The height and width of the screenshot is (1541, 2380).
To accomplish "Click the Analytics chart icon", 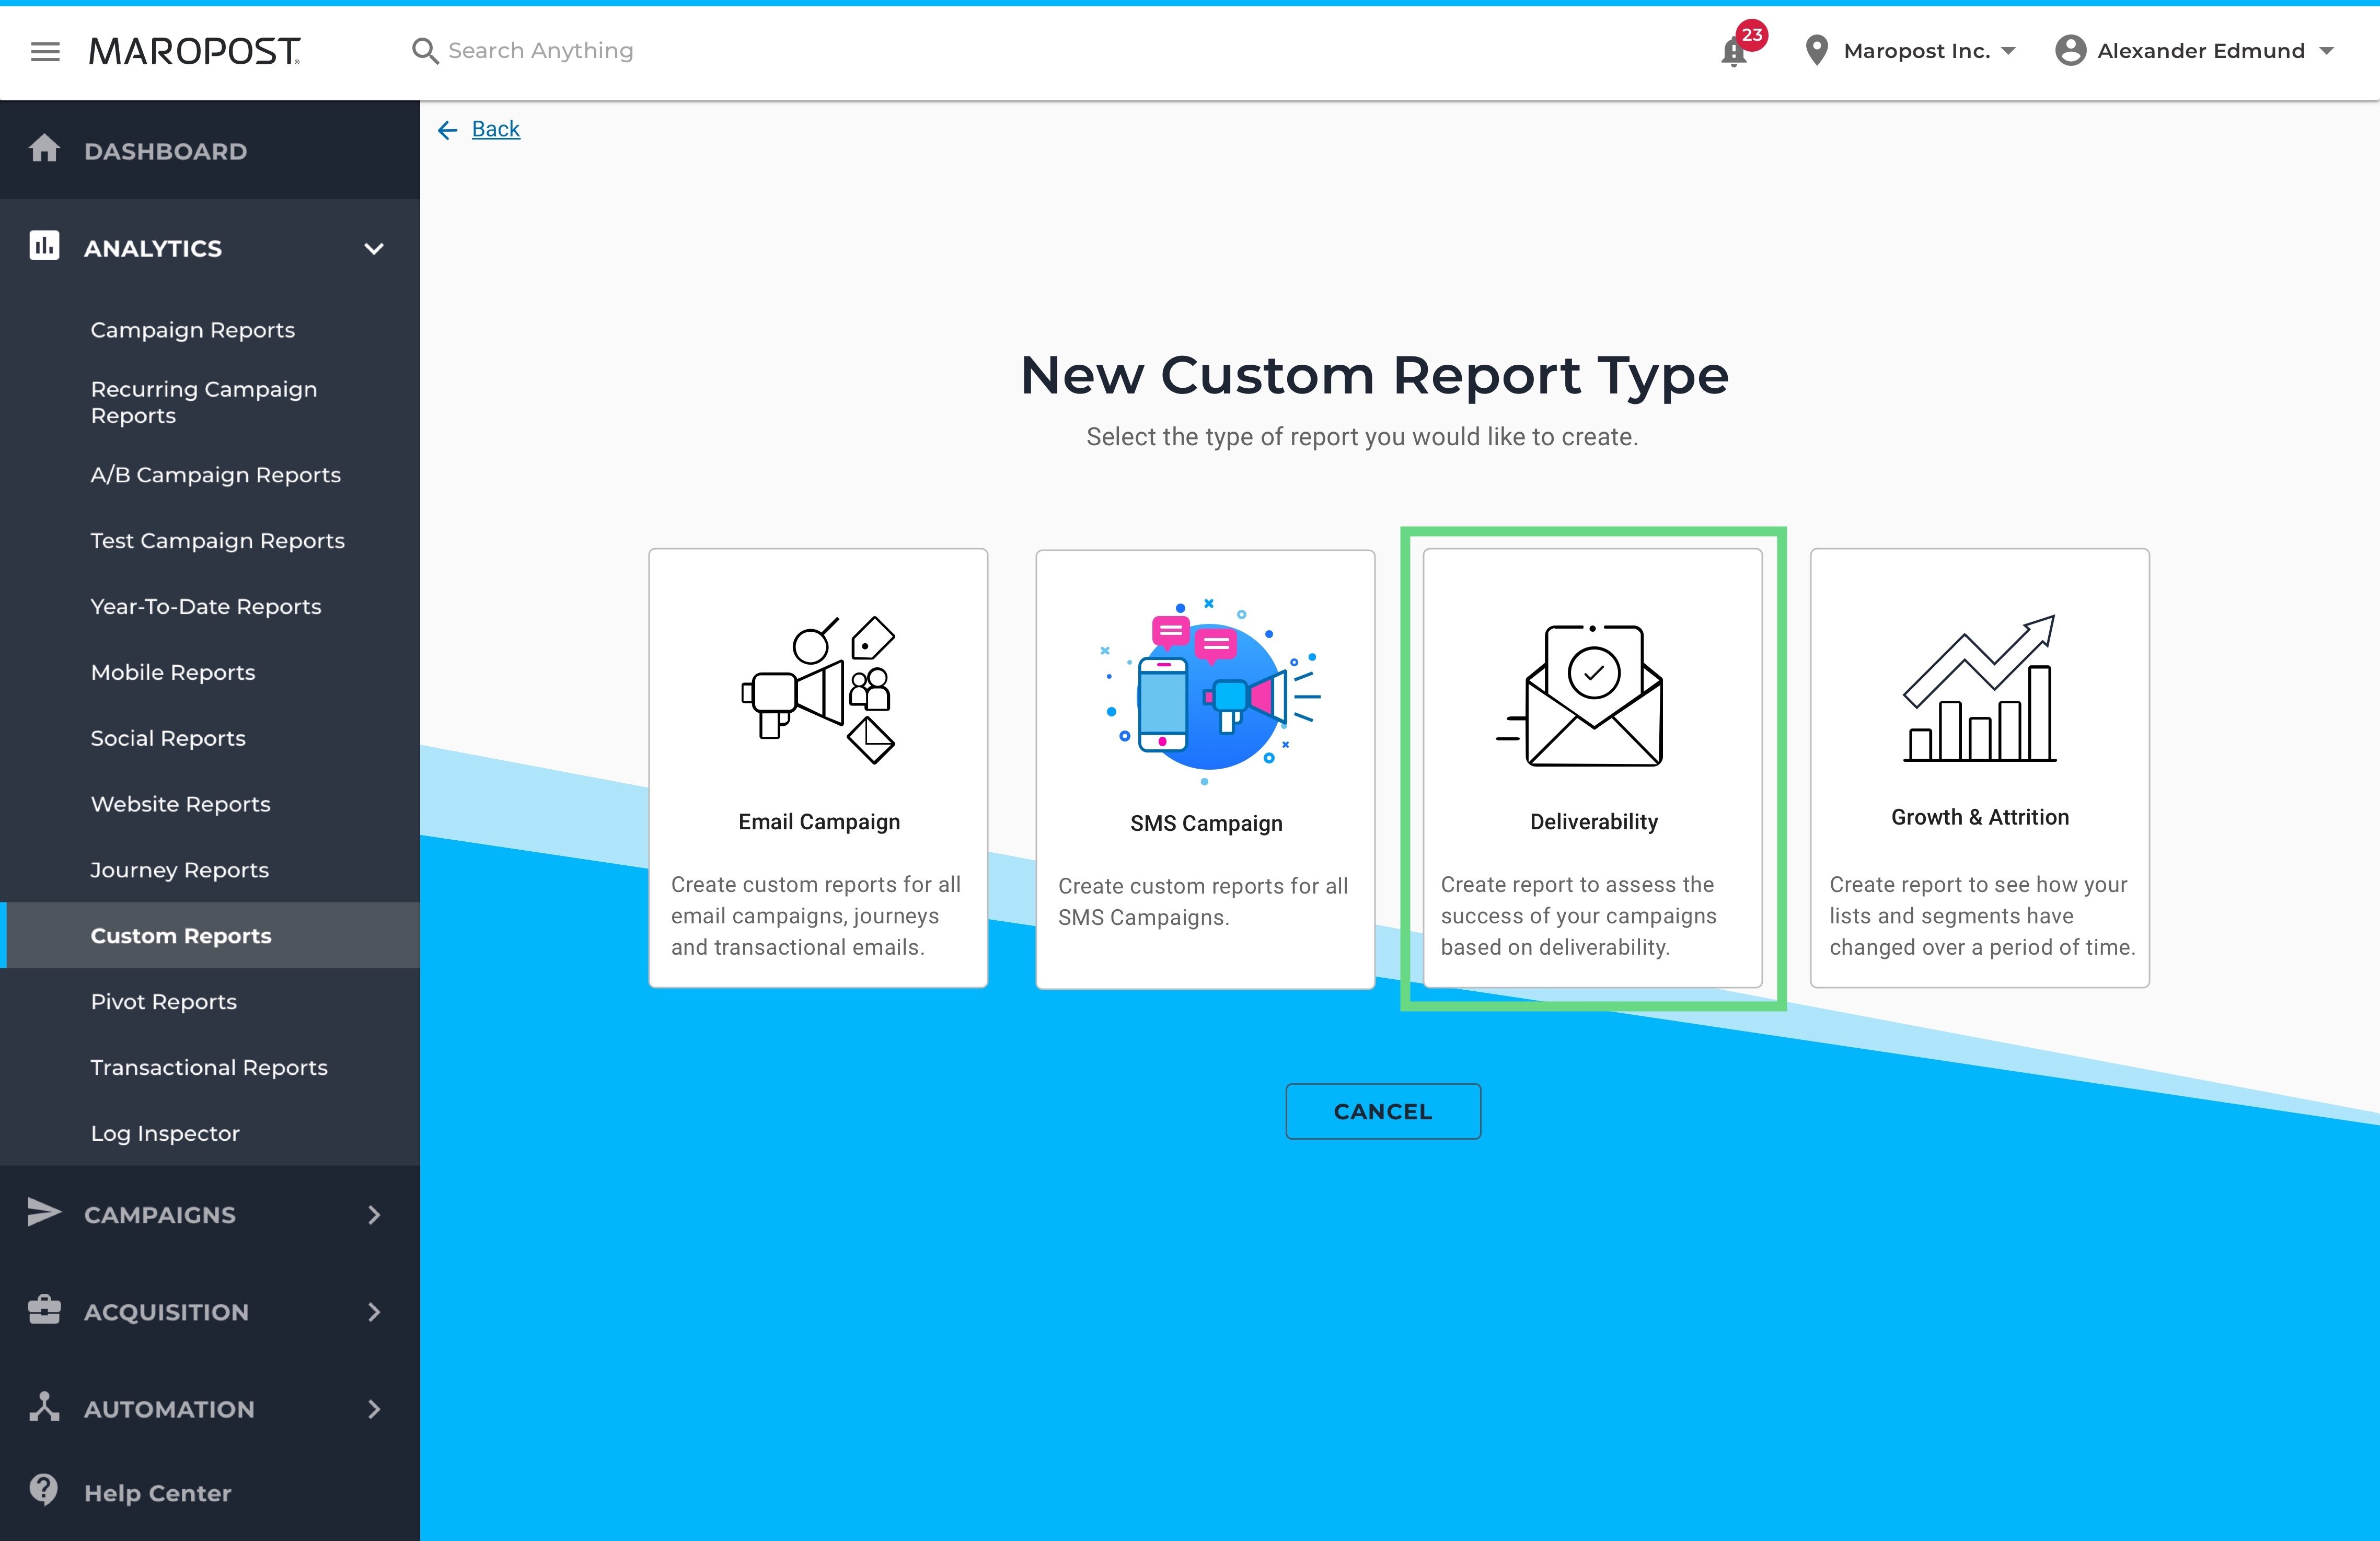I will pos(44,246).
